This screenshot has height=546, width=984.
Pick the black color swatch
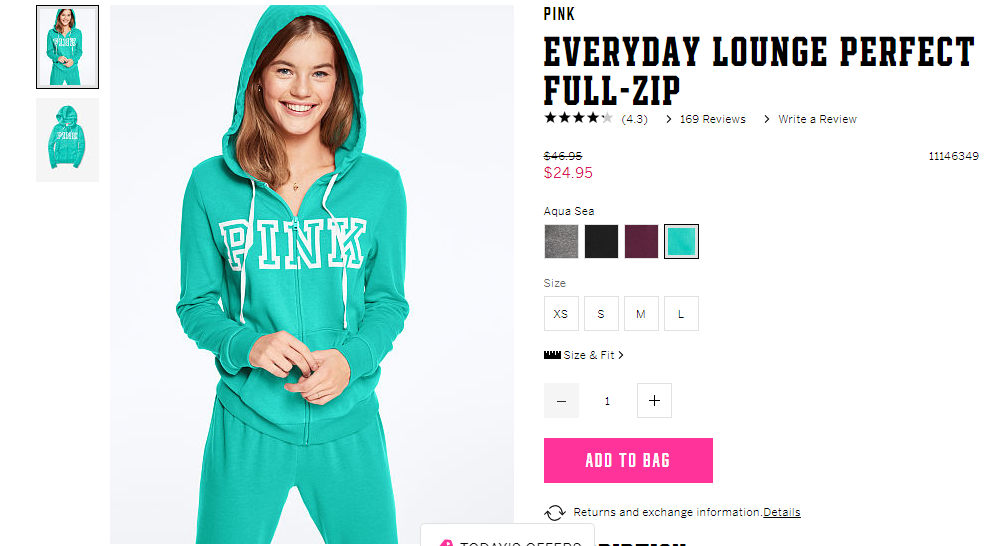click(x=601, y=242)
